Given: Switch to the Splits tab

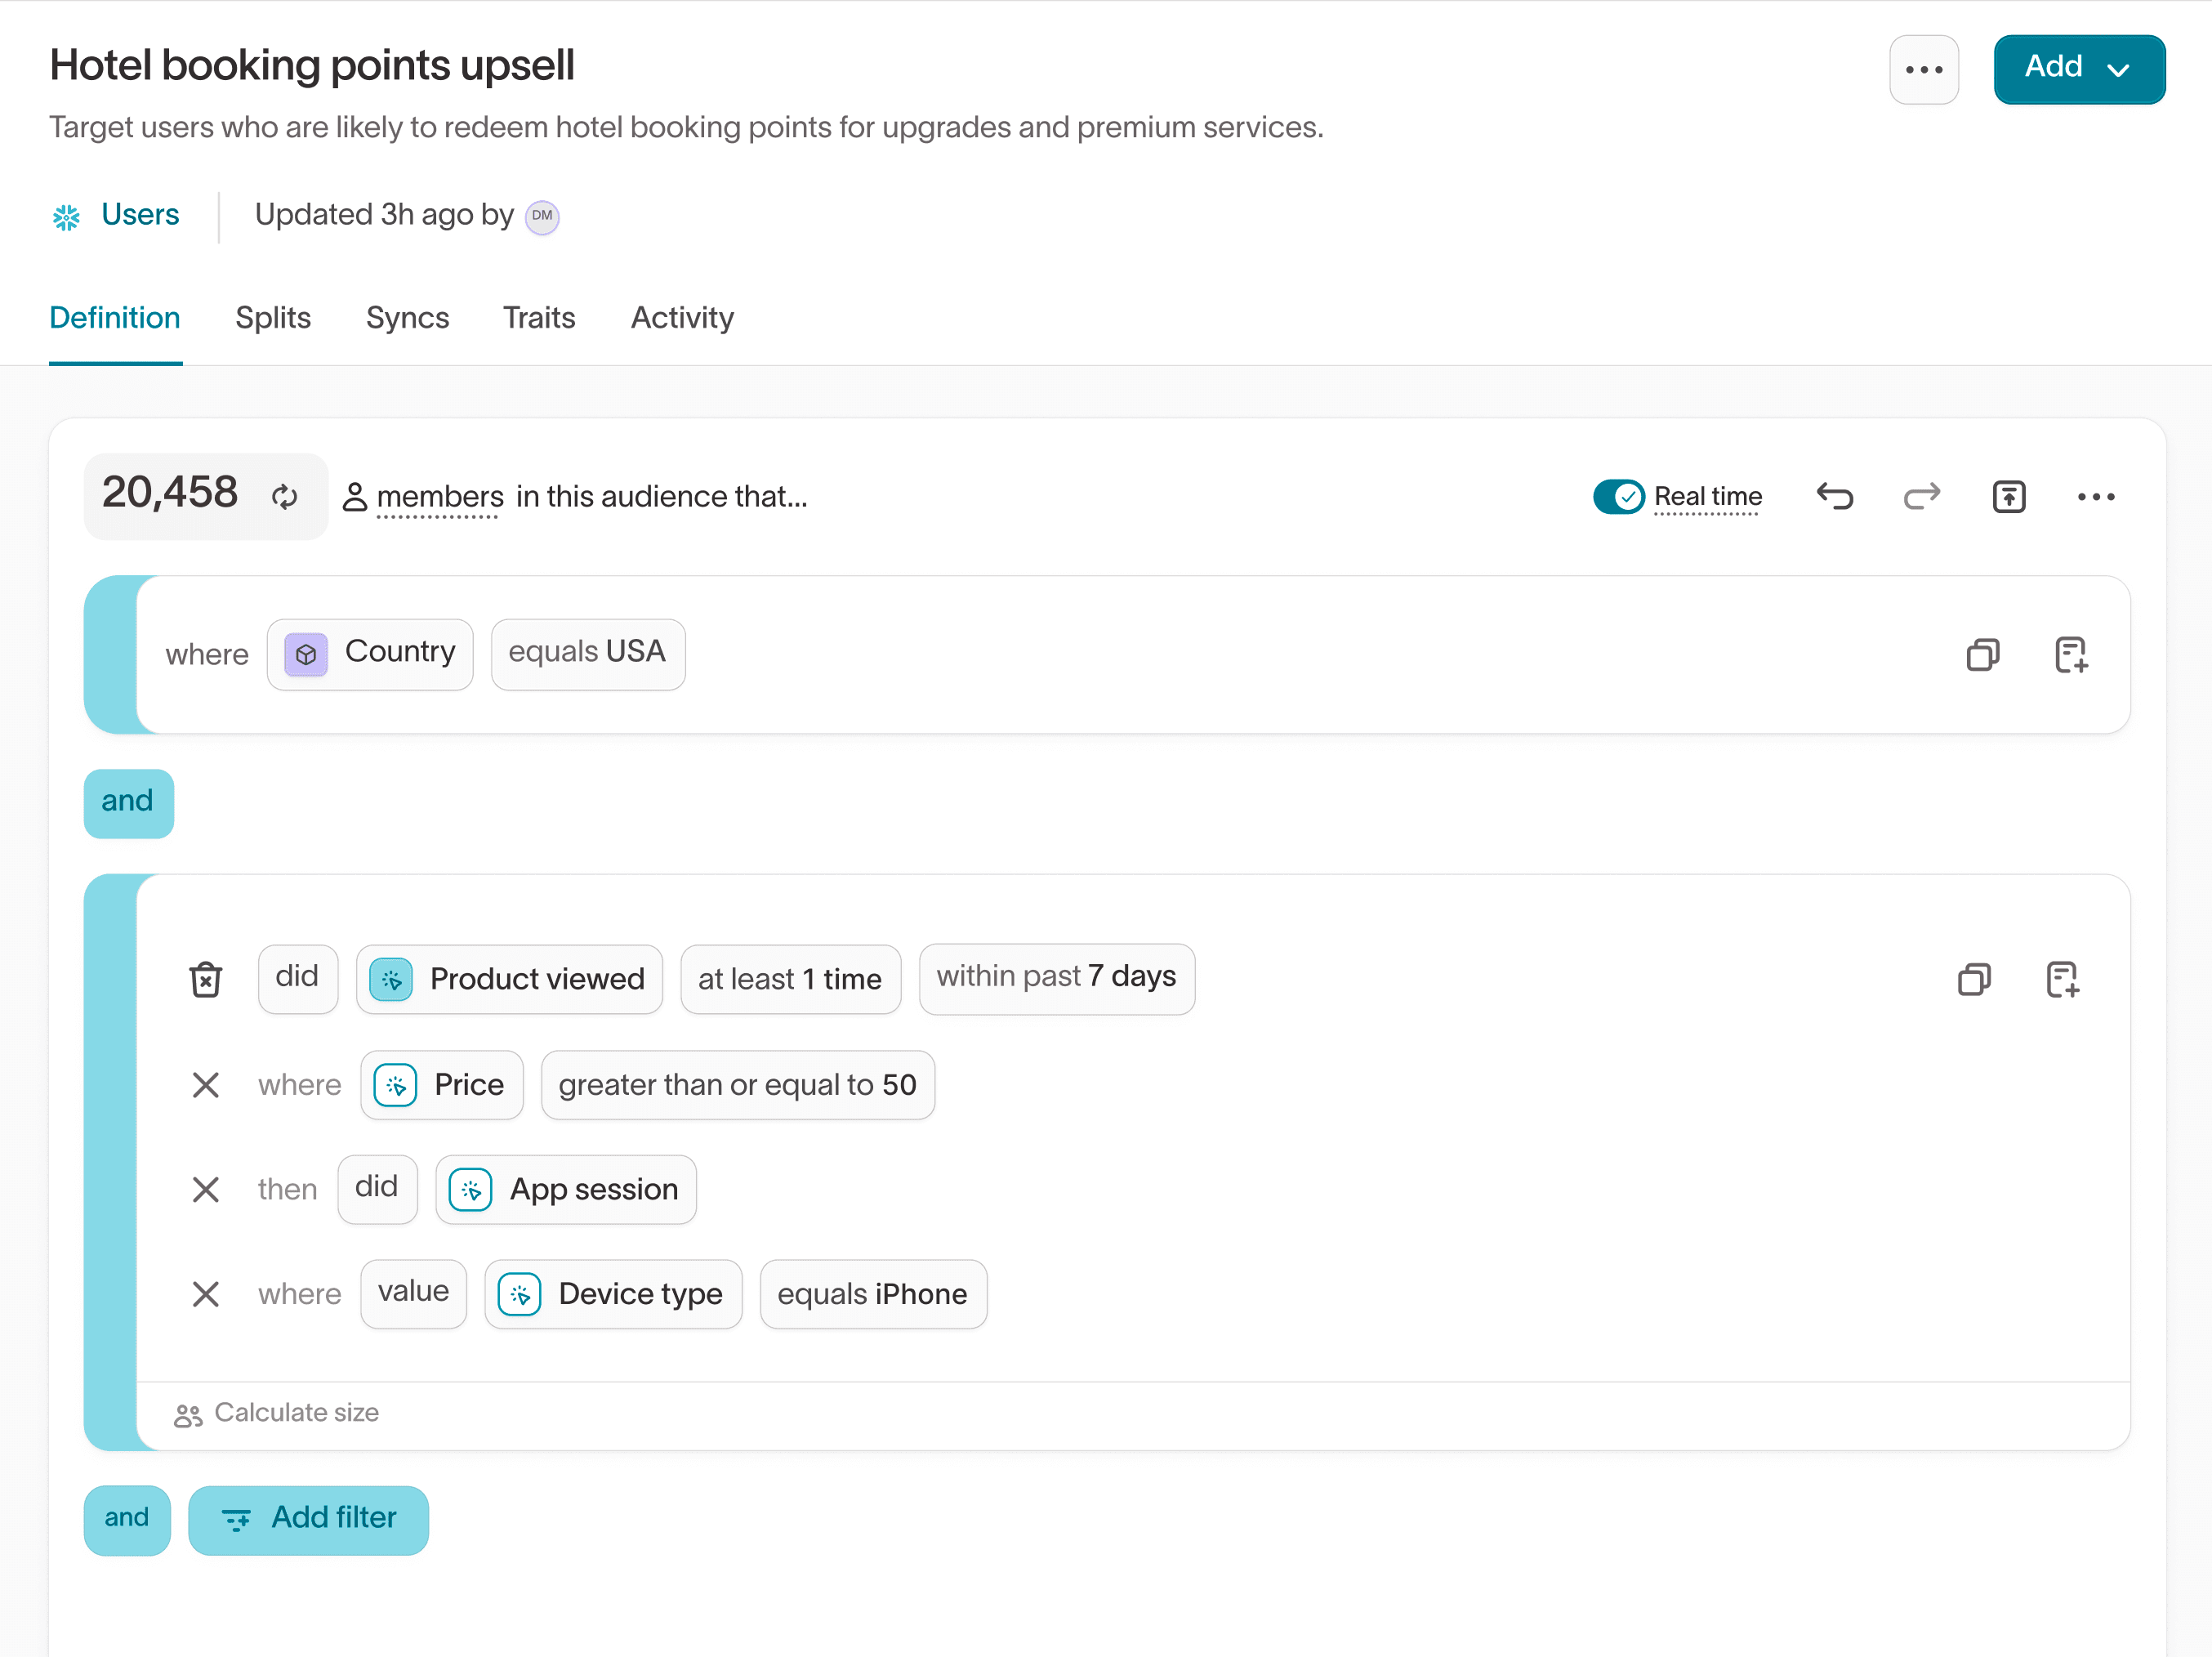Looking at the screenshot, I should click(273, 317).
